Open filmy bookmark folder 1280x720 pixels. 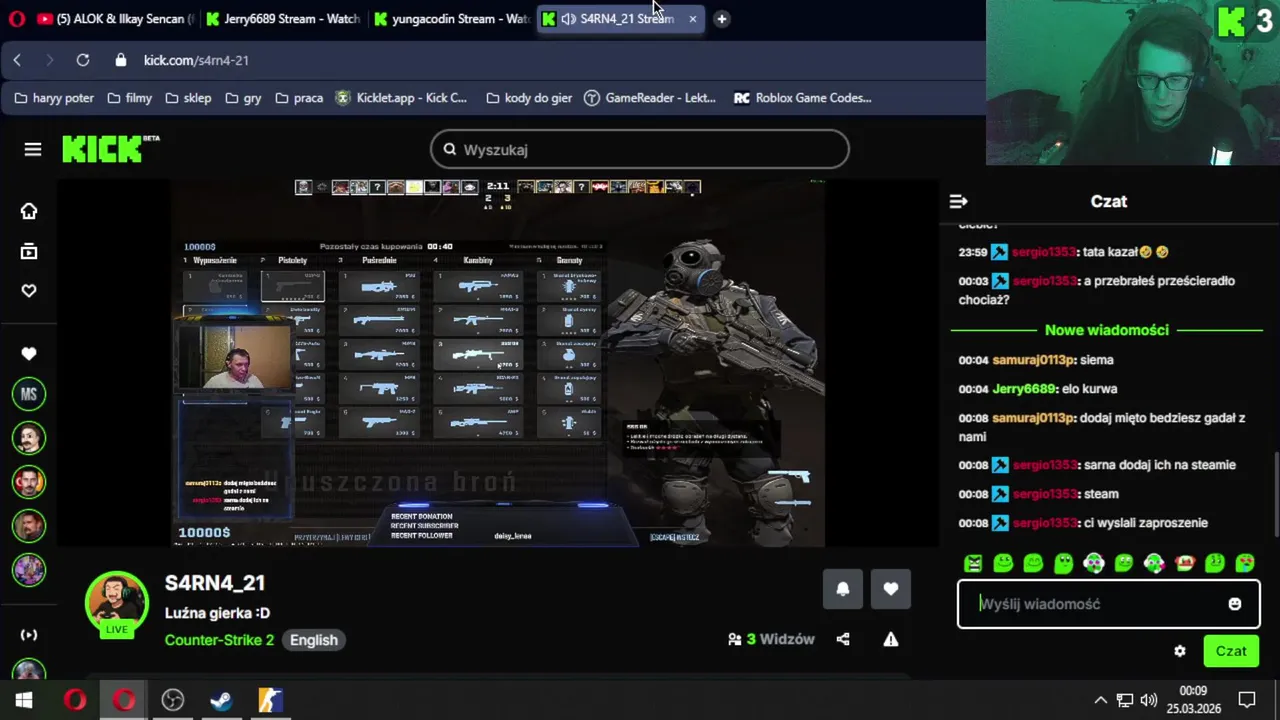(x=129, y=98)
